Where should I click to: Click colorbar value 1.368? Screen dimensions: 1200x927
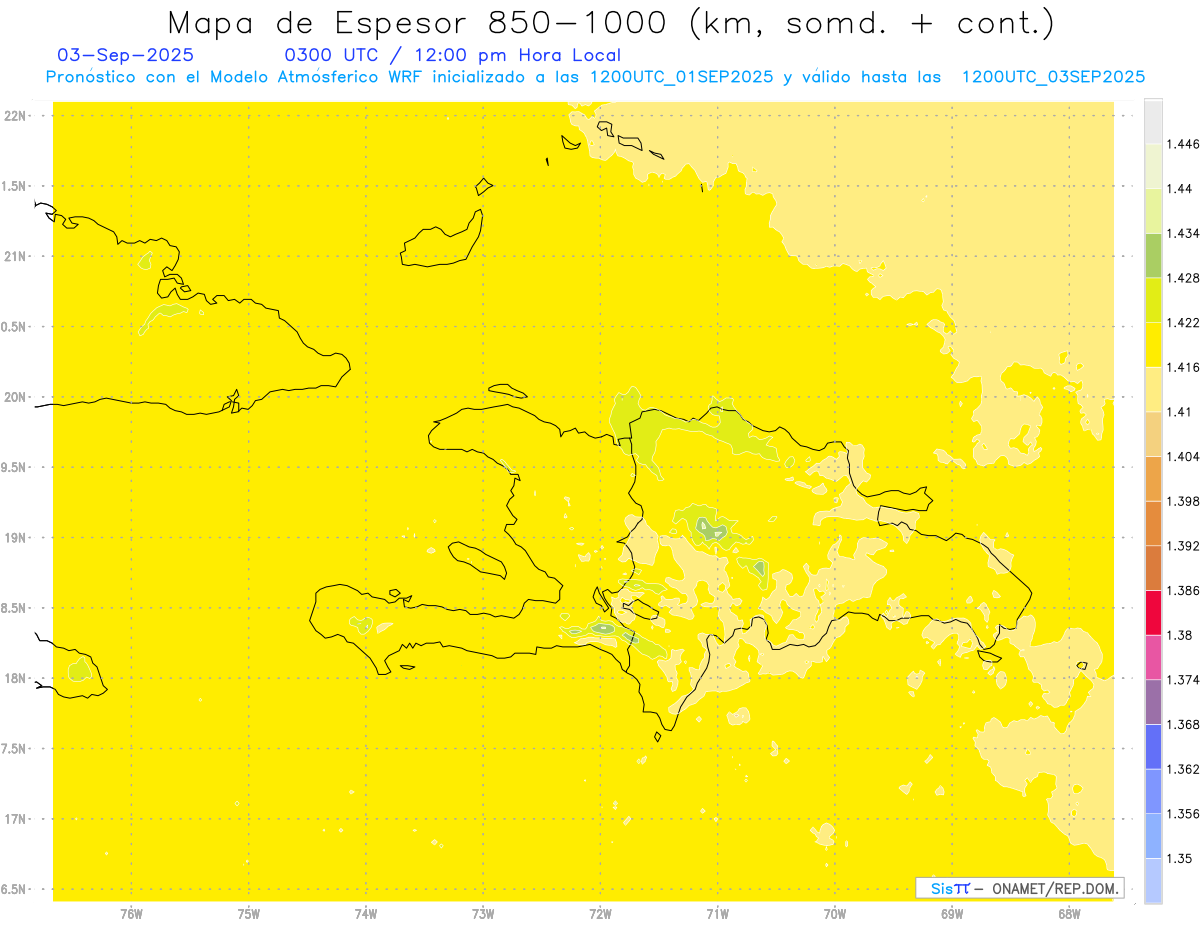click(x=1183, y=724)
